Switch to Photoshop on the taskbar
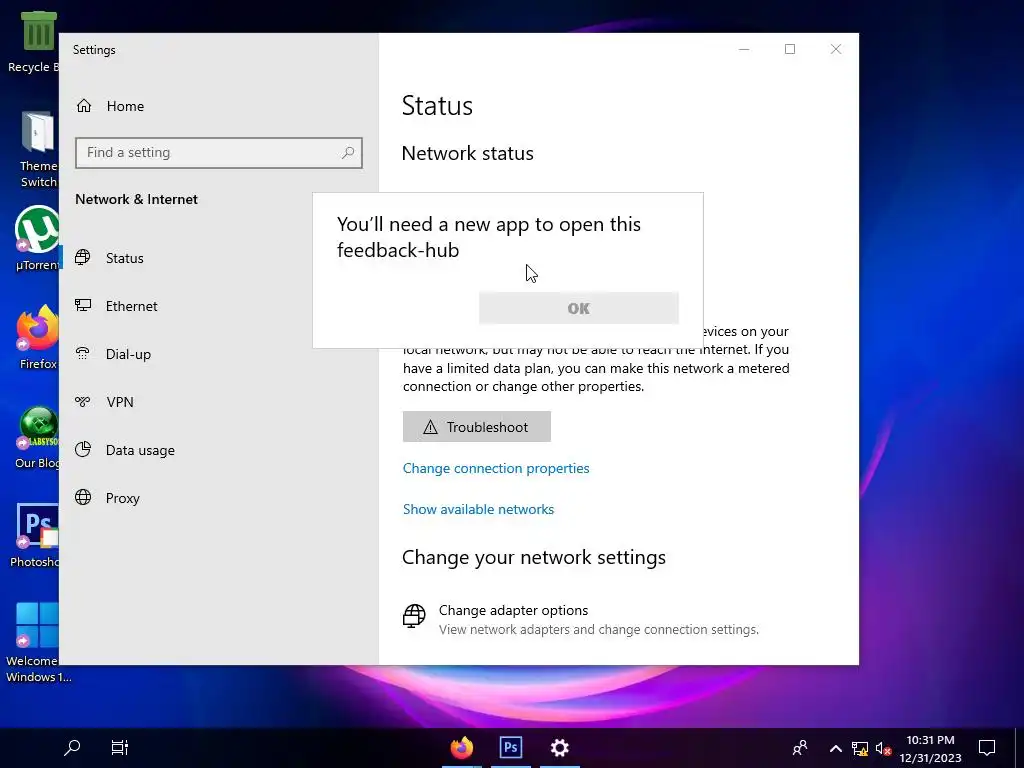Image resolution: width=1024 pixels, height=768 pixels. 511,747
